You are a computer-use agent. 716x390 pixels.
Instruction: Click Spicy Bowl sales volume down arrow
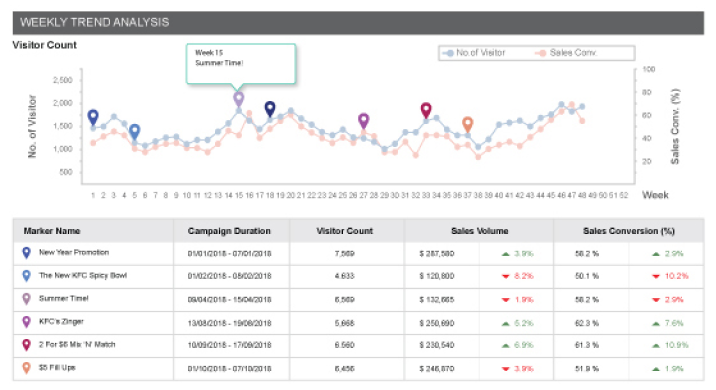pos(505,277)
